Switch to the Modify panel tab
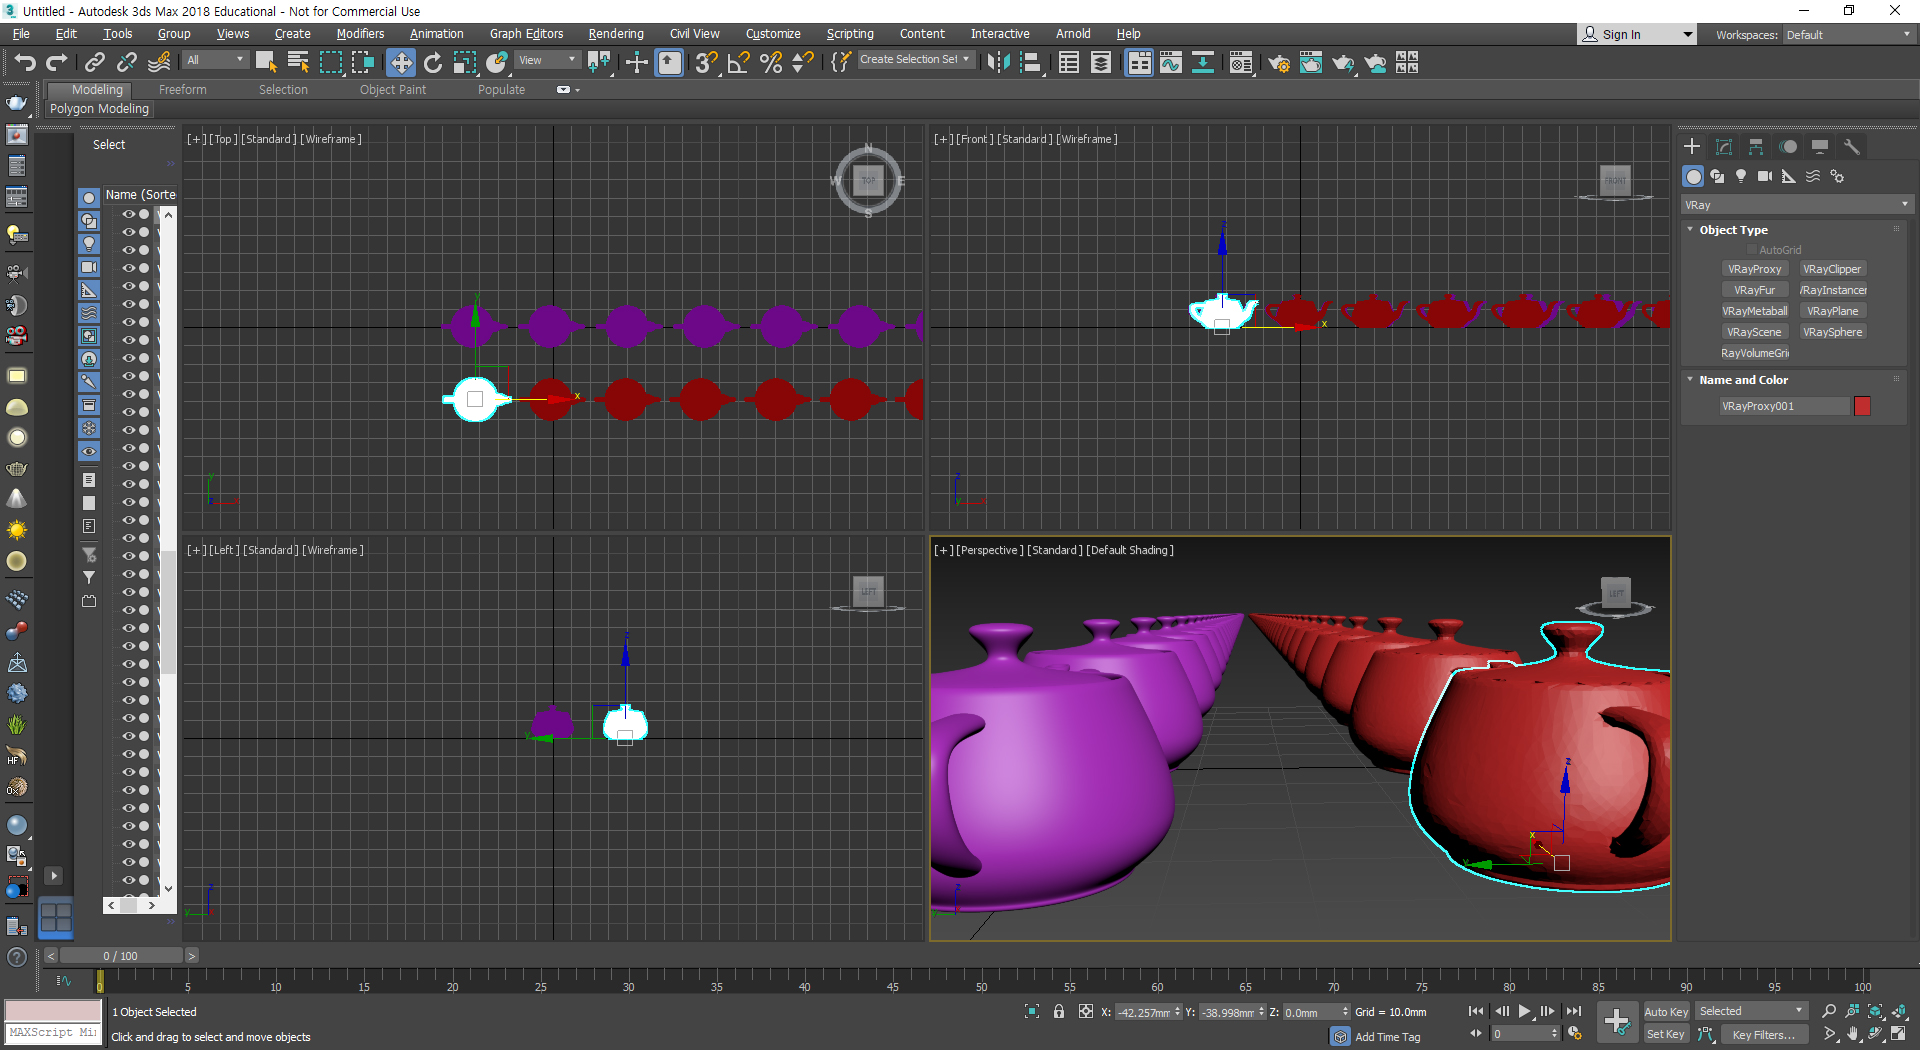1920x1050 pixels. pyautogui.click(x=1723, y=147)
